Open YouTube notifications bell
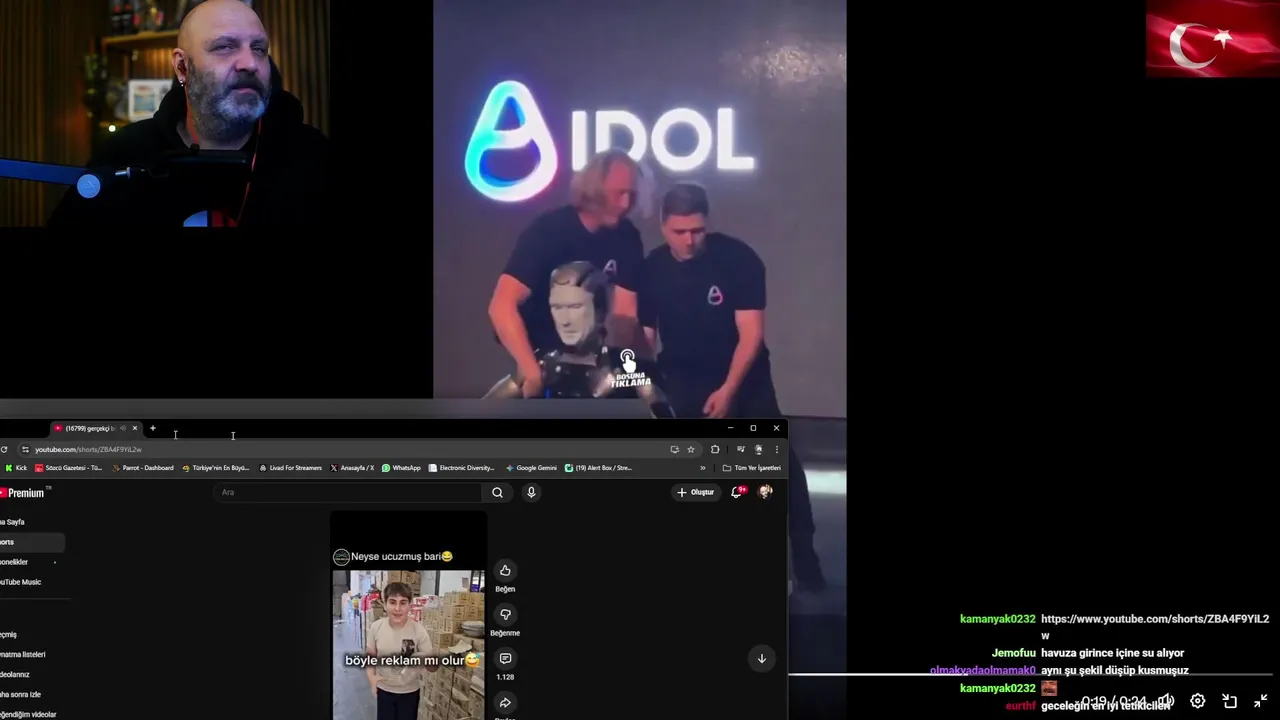The width and height of the screenshot is (1280, 720). [x=737, y=492]
